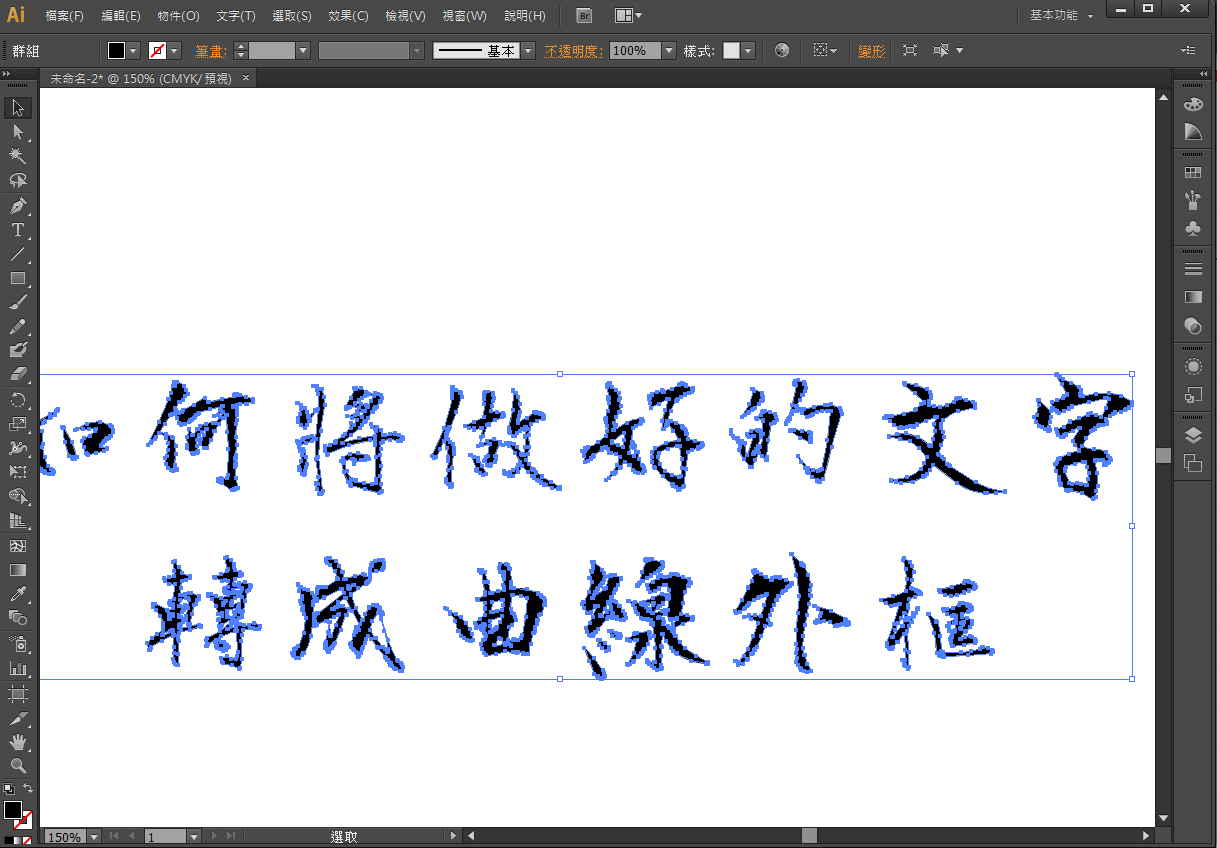This screenshot has width=1217, height=848.
Task: Select the Rectangle tool
Action: (18, 278)
